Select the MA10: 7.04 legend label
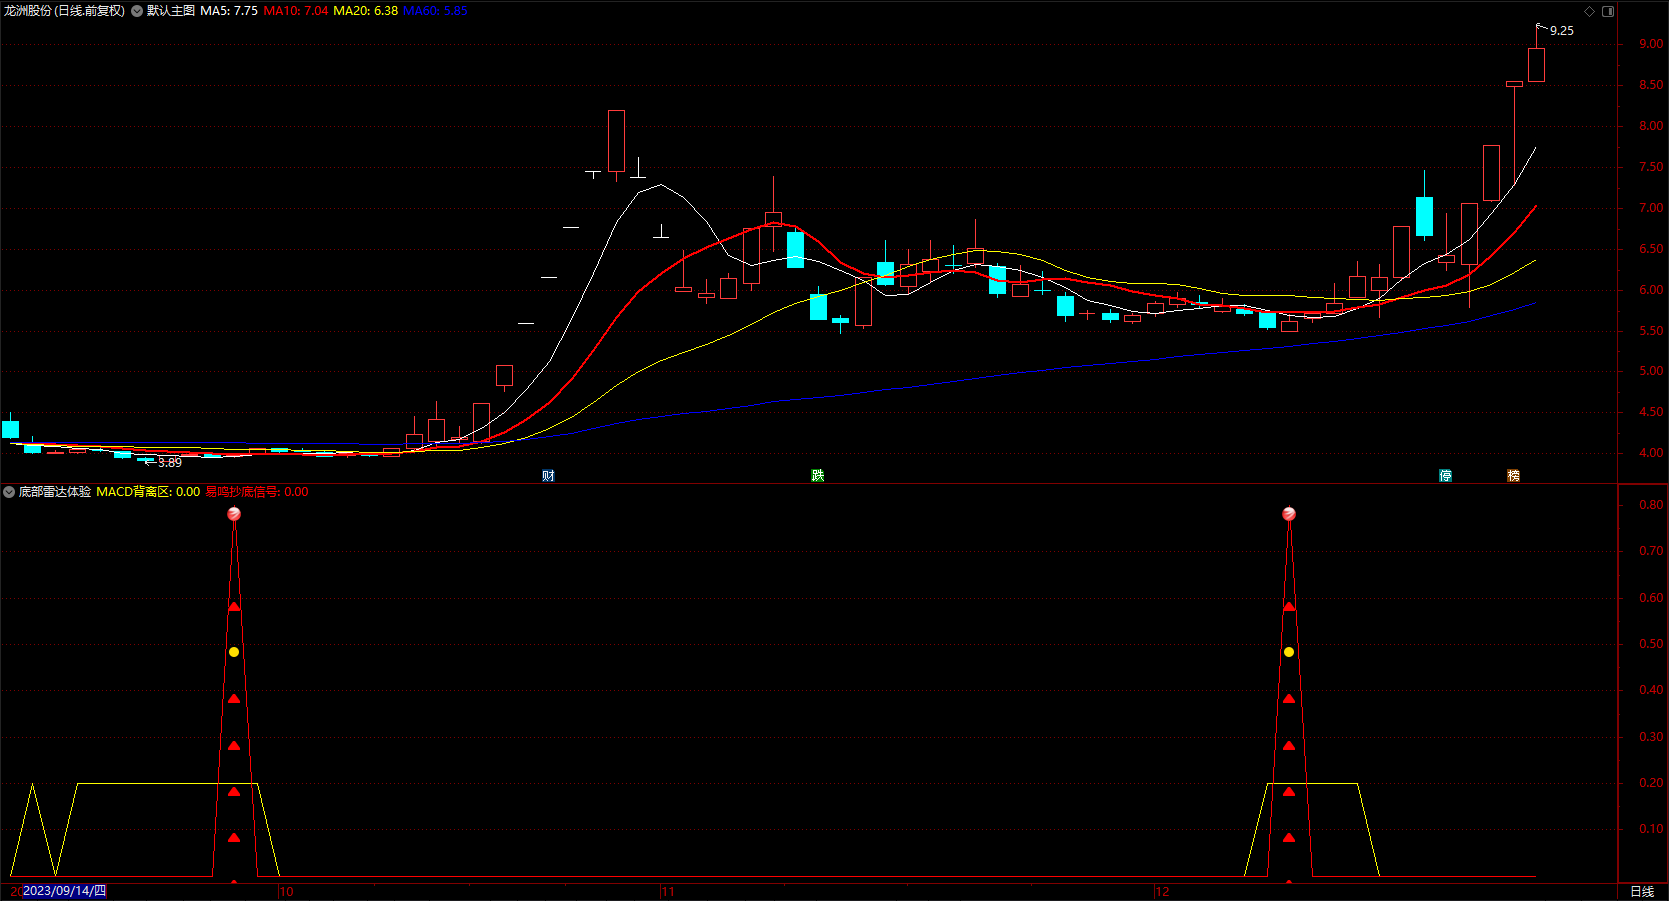The height and width of the screenshot is (901, 1669). 296,11
